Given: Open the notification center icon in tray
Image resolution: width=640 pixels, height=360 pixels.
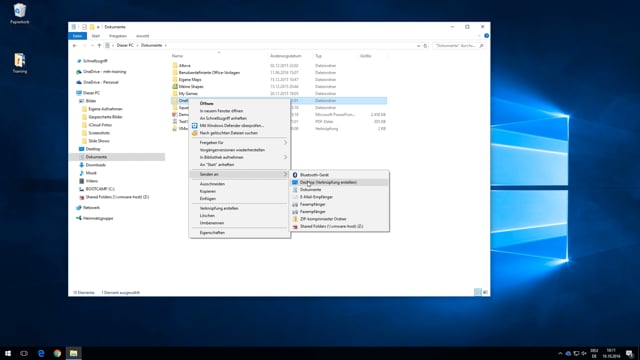Looking at the screenshot, I should [629, 353].
